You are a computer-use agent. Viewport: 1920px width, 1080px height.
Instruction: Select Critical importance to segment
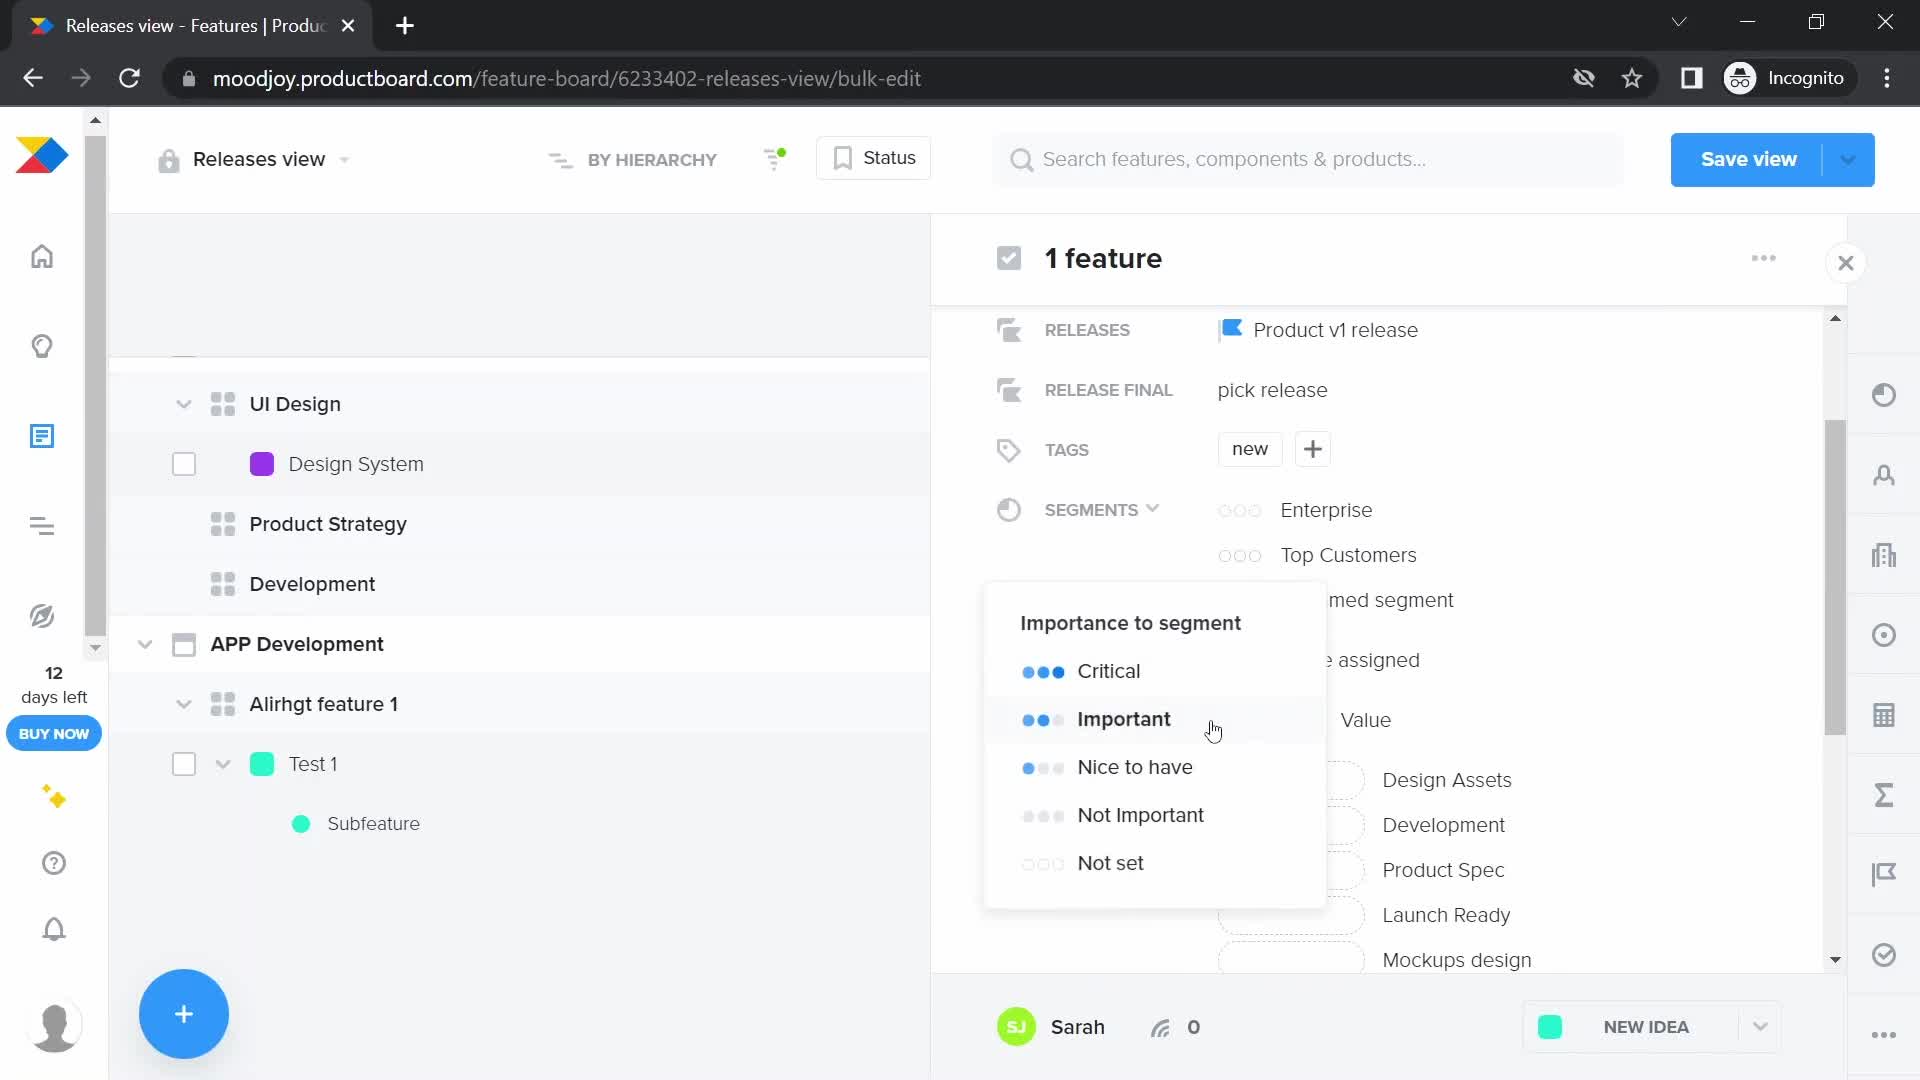(1109, 671)
